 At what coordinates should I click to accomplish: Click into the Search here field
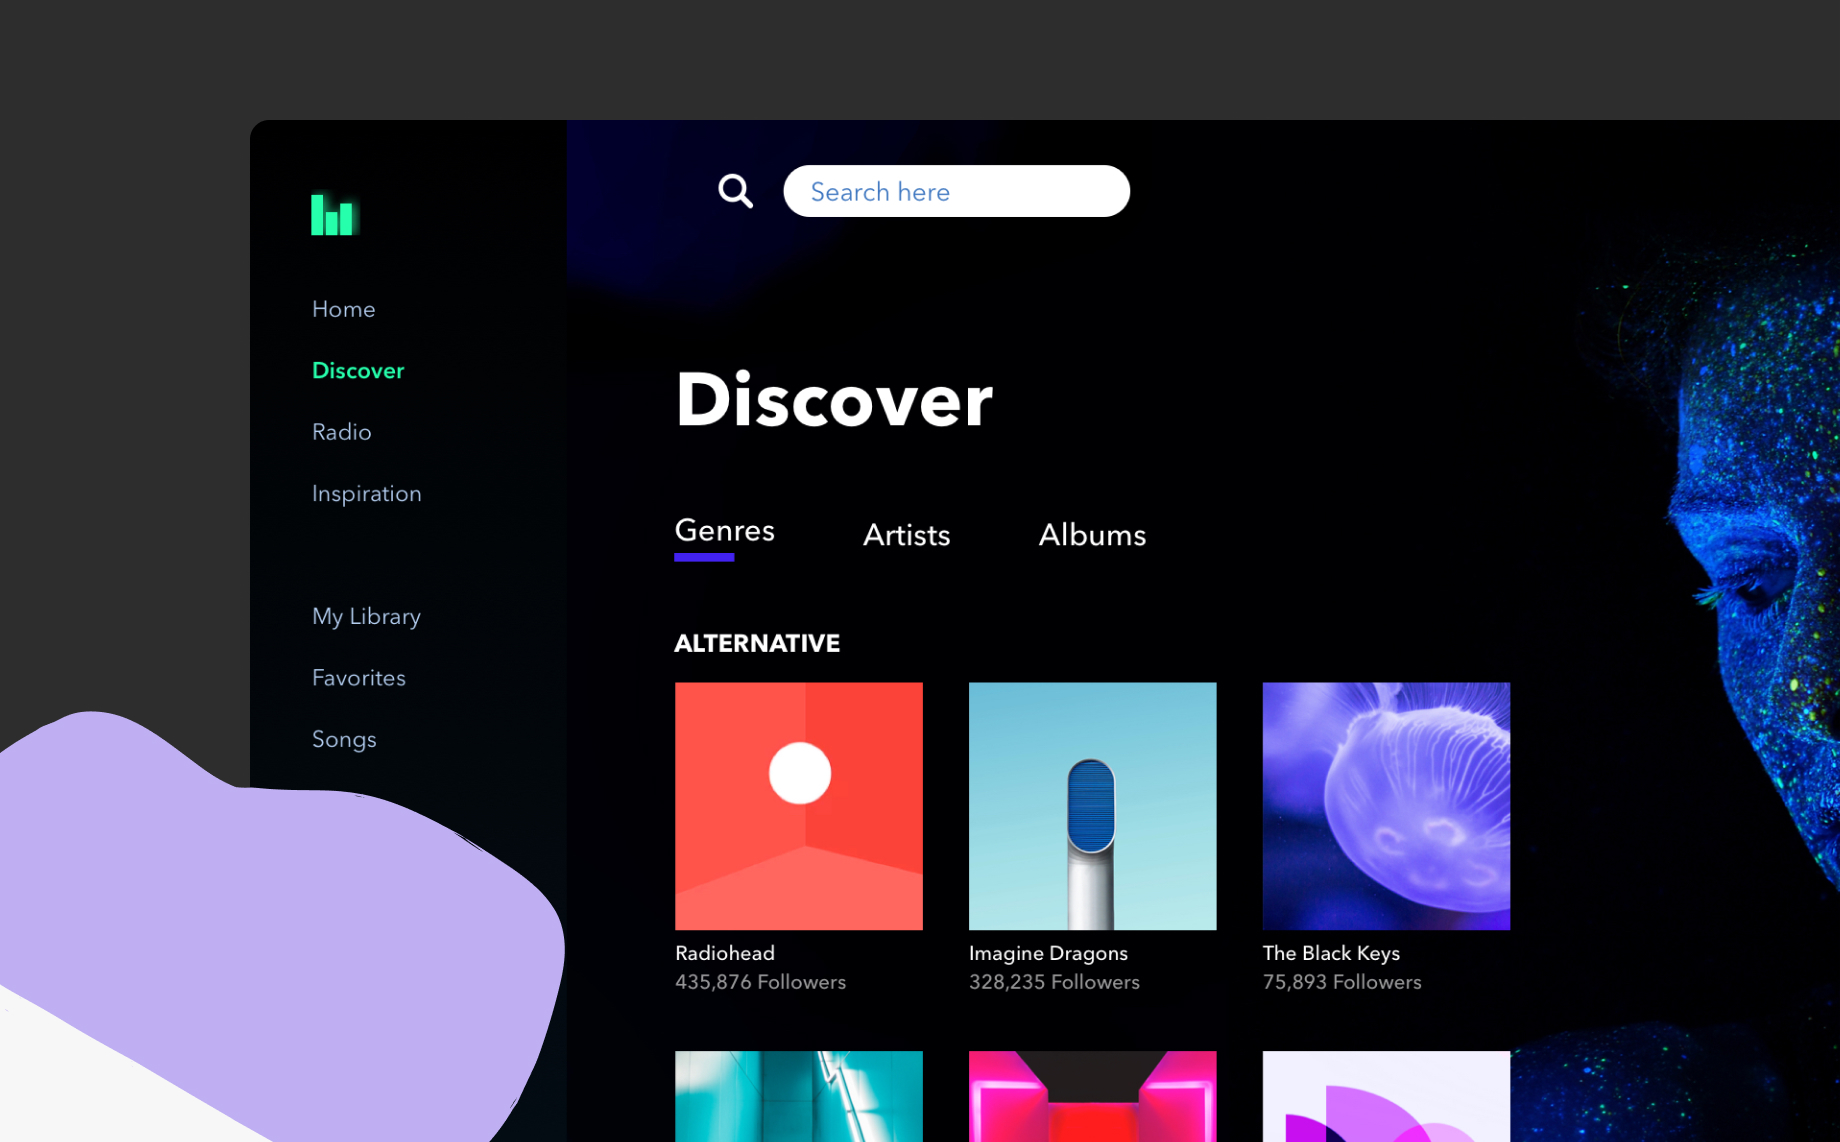pyautogui.click(x=956, y=191)
